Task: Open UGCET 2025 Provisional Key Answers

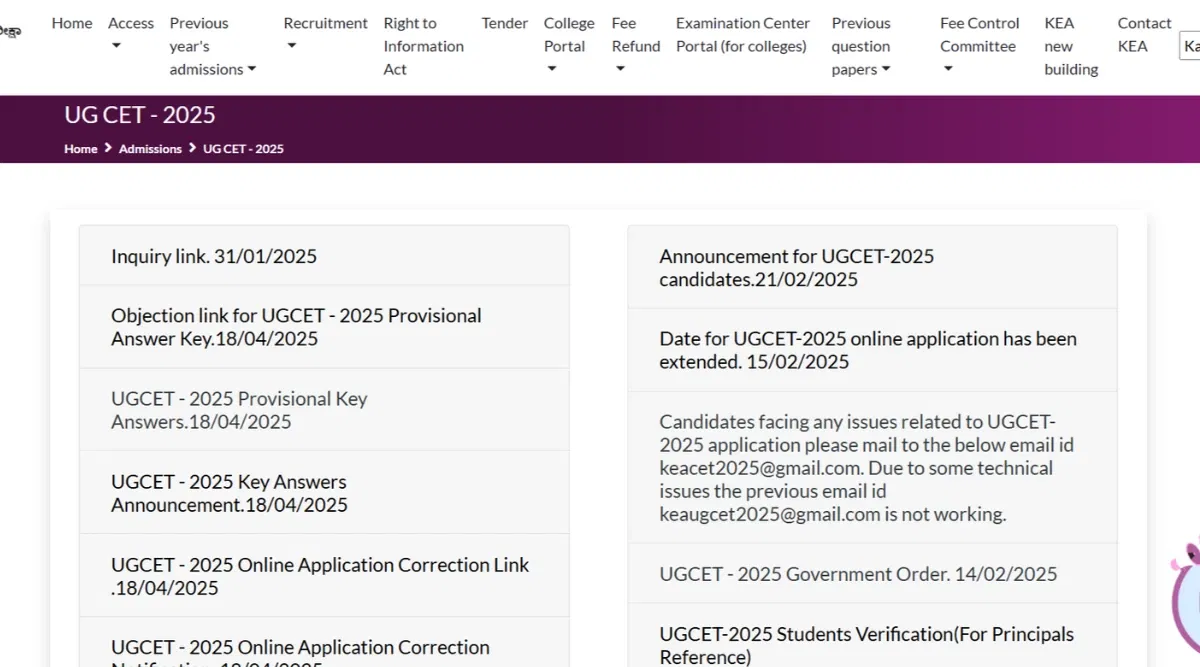Action: 239,410
